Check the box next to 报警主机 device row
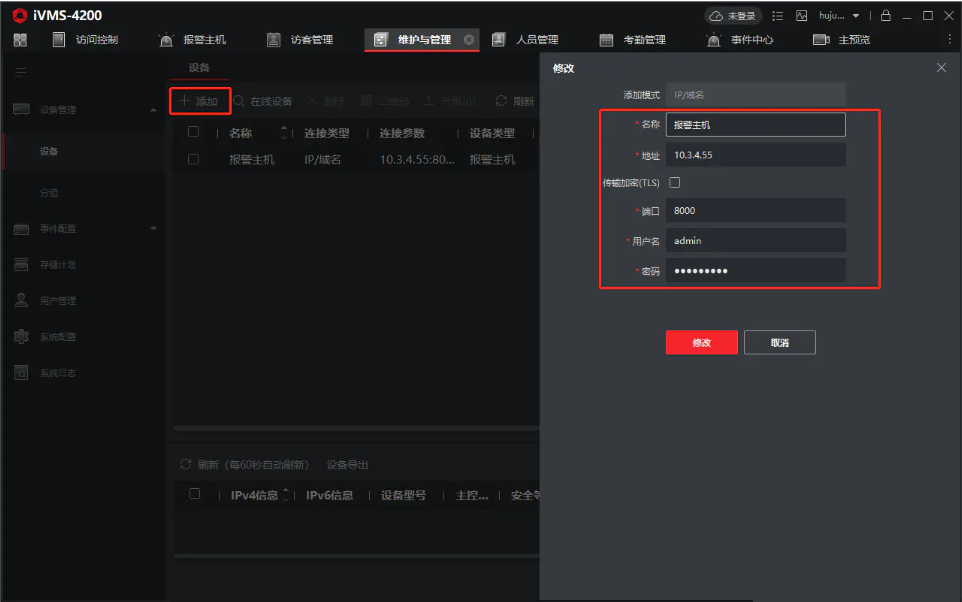 click(194, 158)
